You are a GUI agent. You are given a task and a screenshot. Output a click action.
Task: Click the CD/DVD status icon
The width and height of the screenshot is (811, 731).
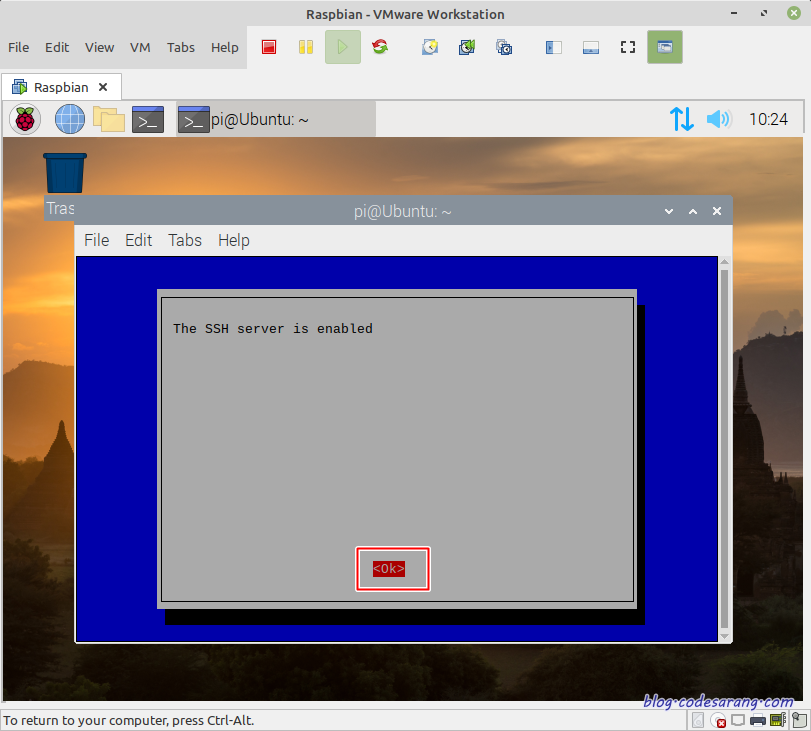pyautogui.click(x=718, y=720)
